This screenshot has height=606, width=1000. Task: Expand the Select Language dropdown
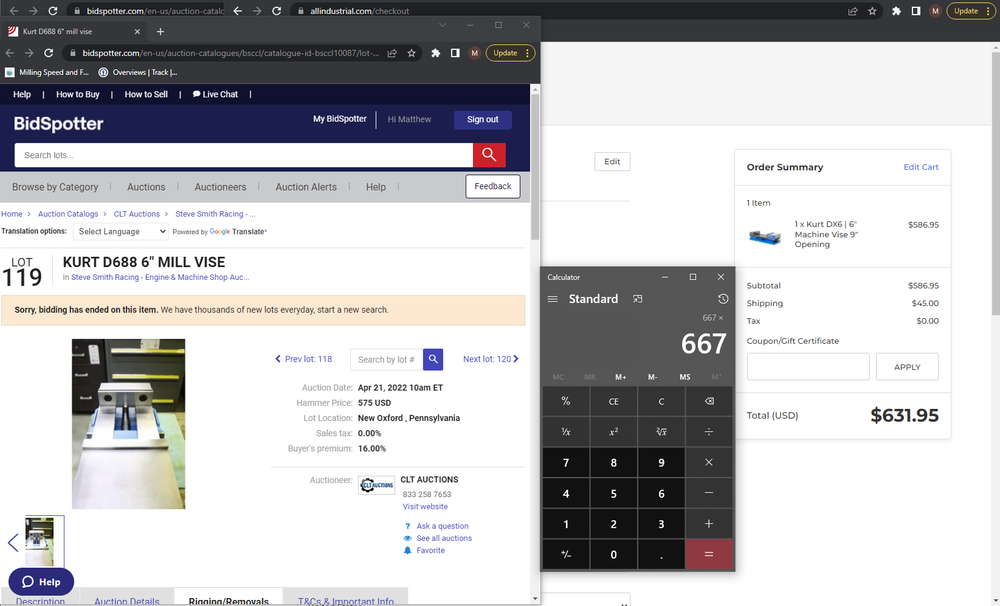pos(121,231)
